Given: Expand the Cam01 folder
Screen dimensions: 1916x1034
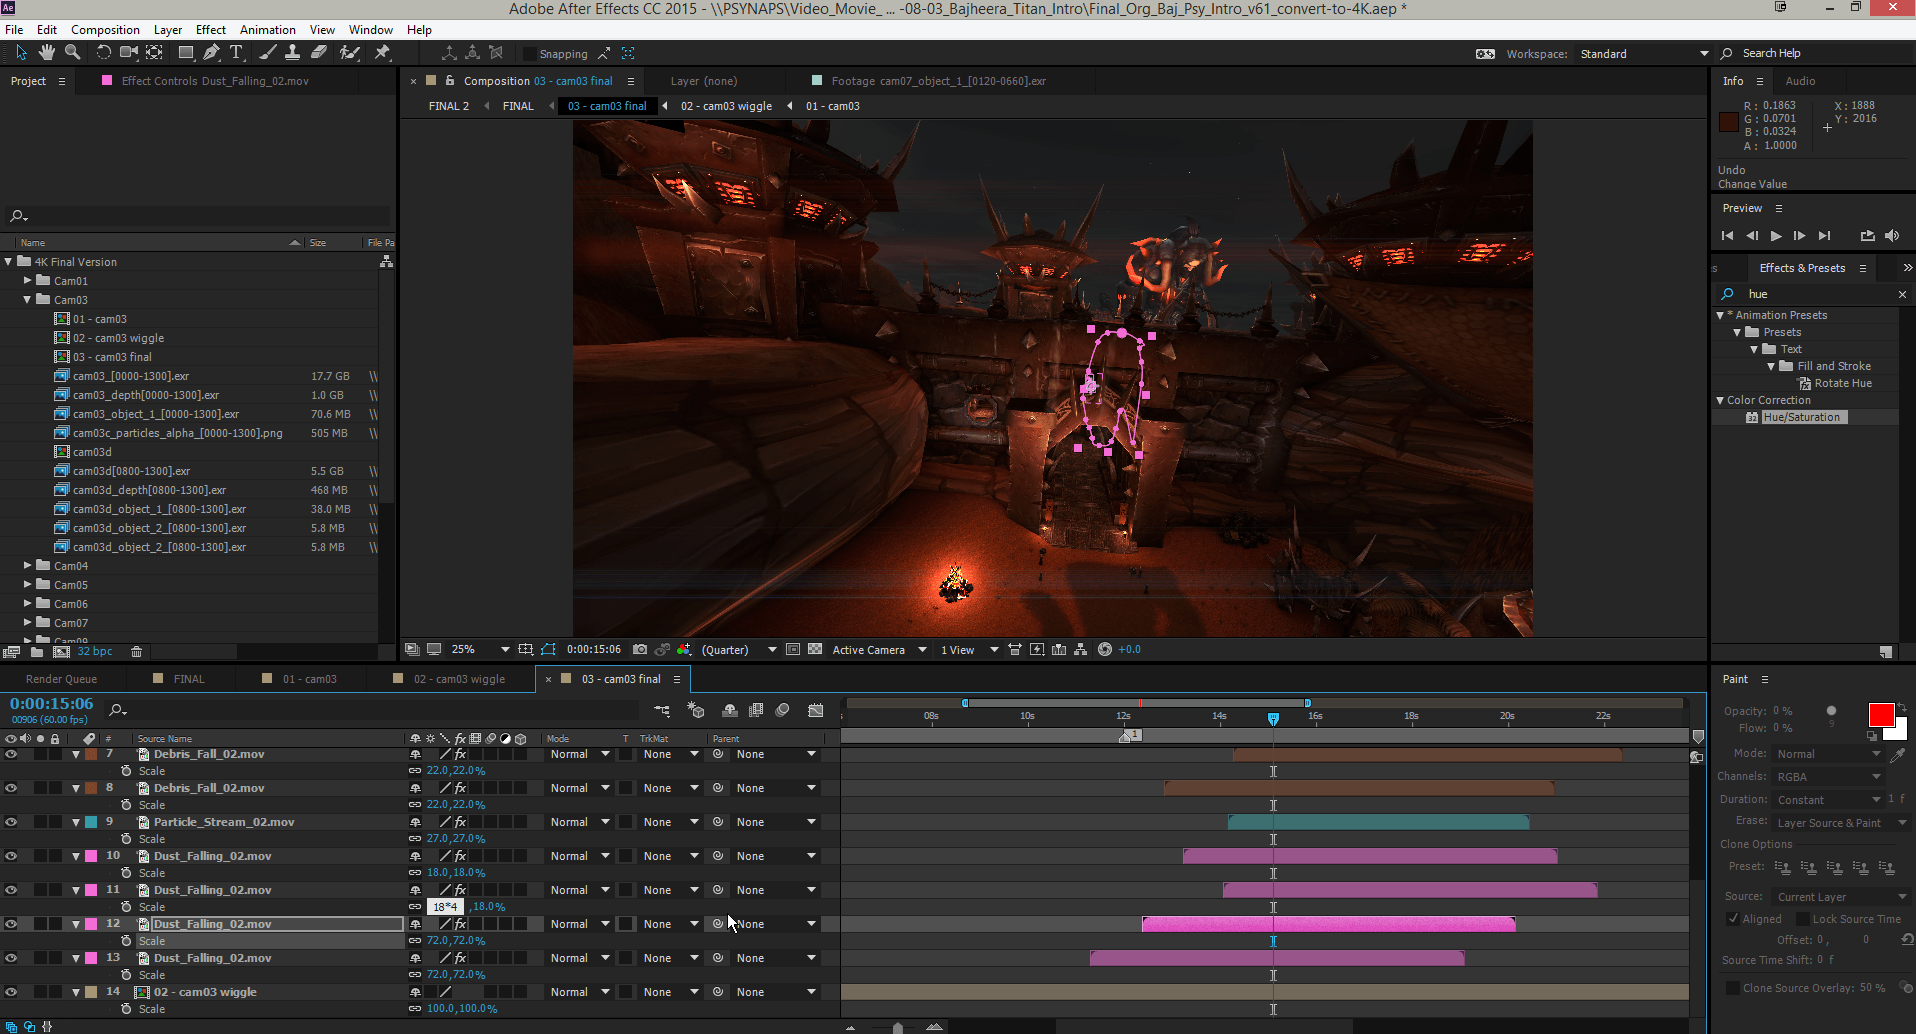Looking at the screenshot, I should (x=28, y=281).
